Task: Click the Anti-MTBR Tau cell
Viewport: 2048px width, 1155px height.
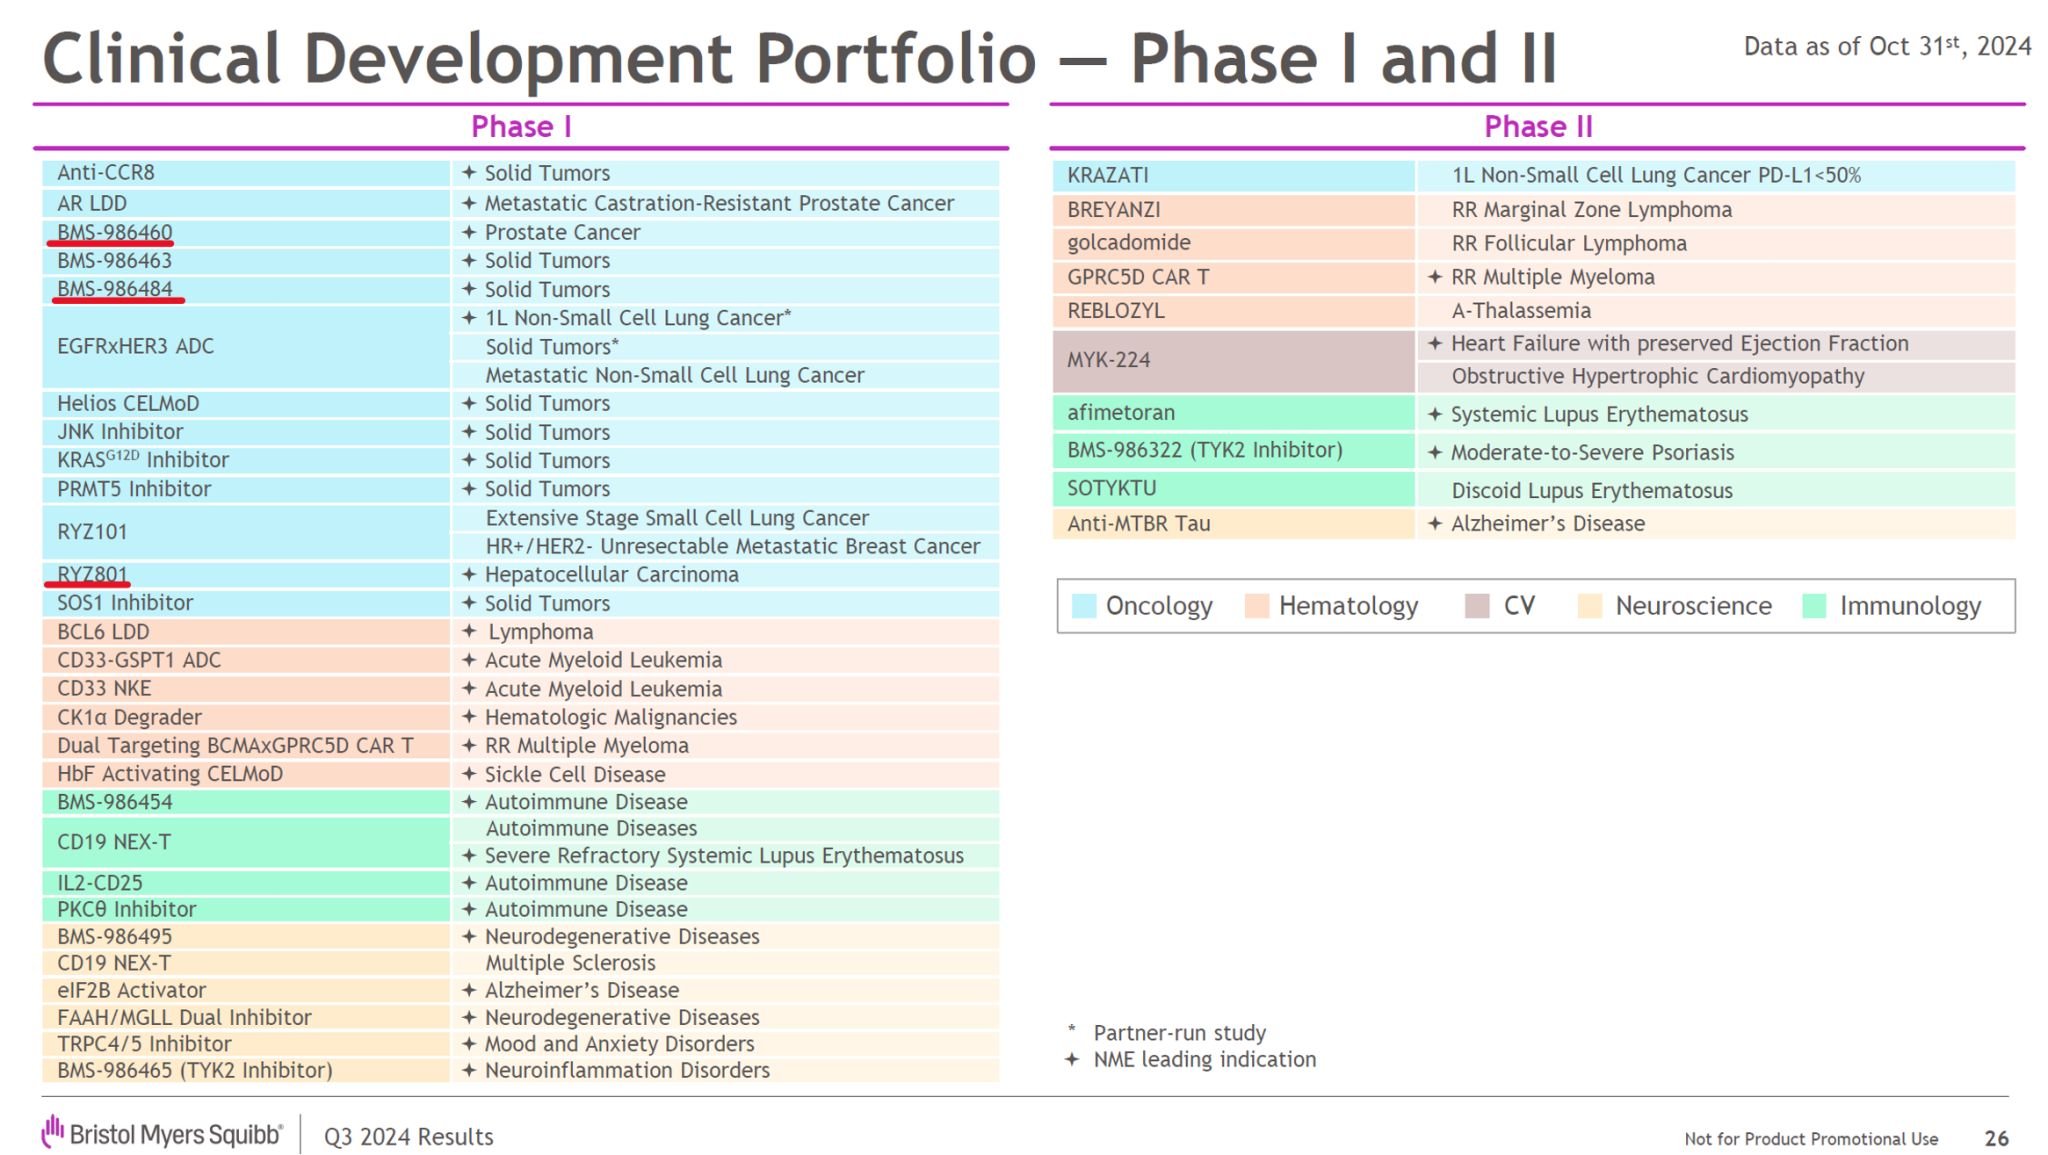Action: [1233, 524]
